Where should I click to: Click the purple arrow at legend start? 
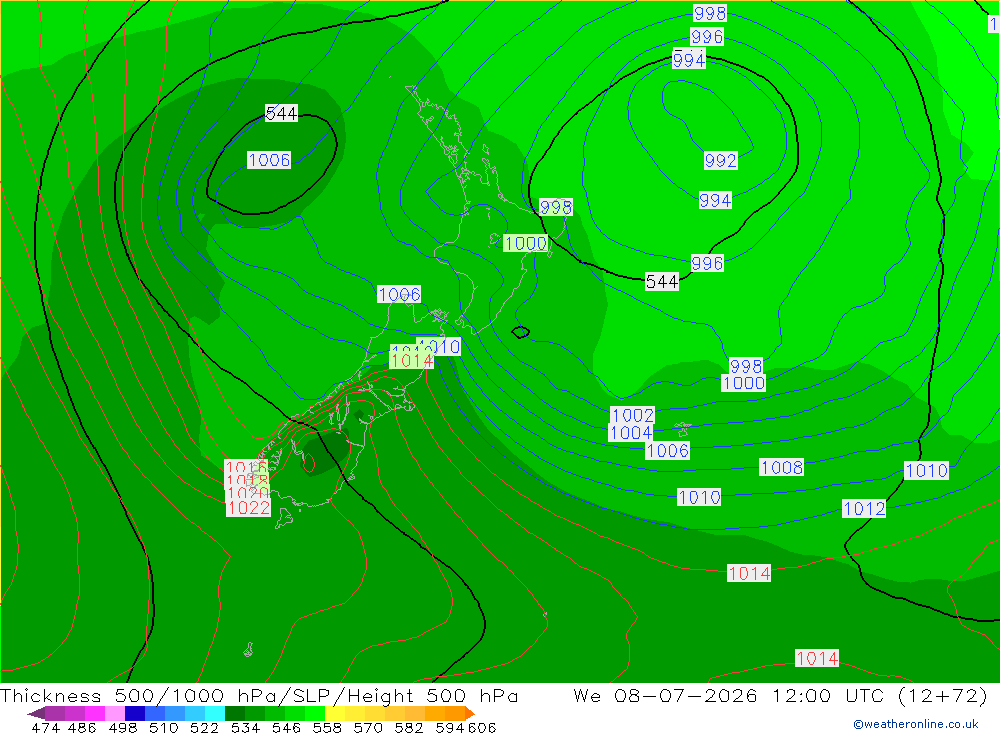(36, 713)
